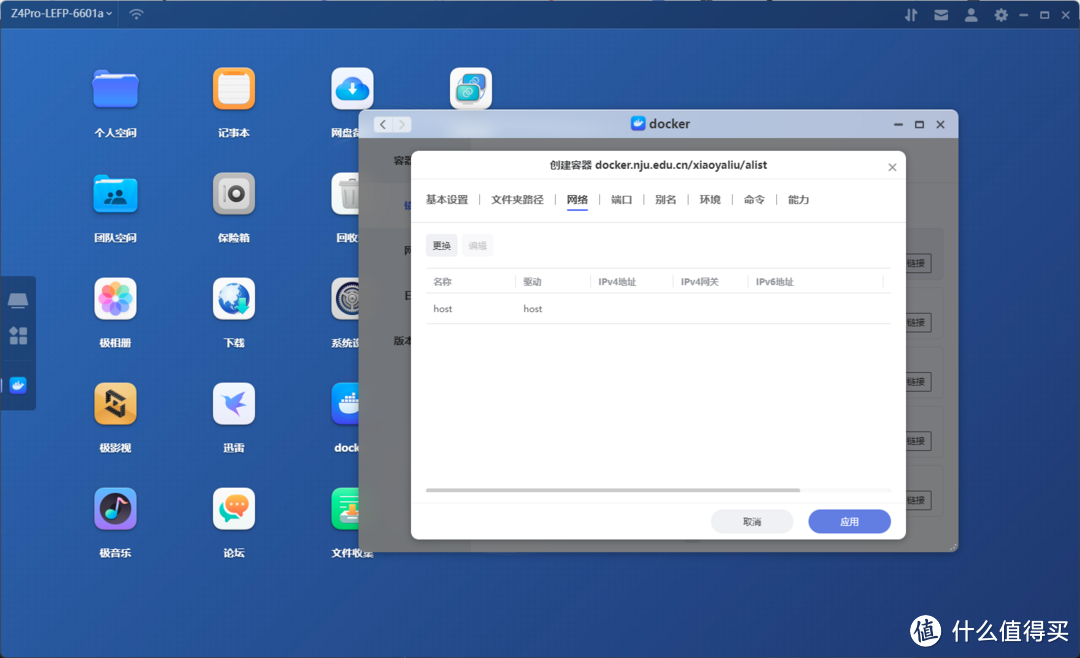Click the docker icon in left dock
Viewport: 1080px width, 658px height.
(x=19, y=386)
